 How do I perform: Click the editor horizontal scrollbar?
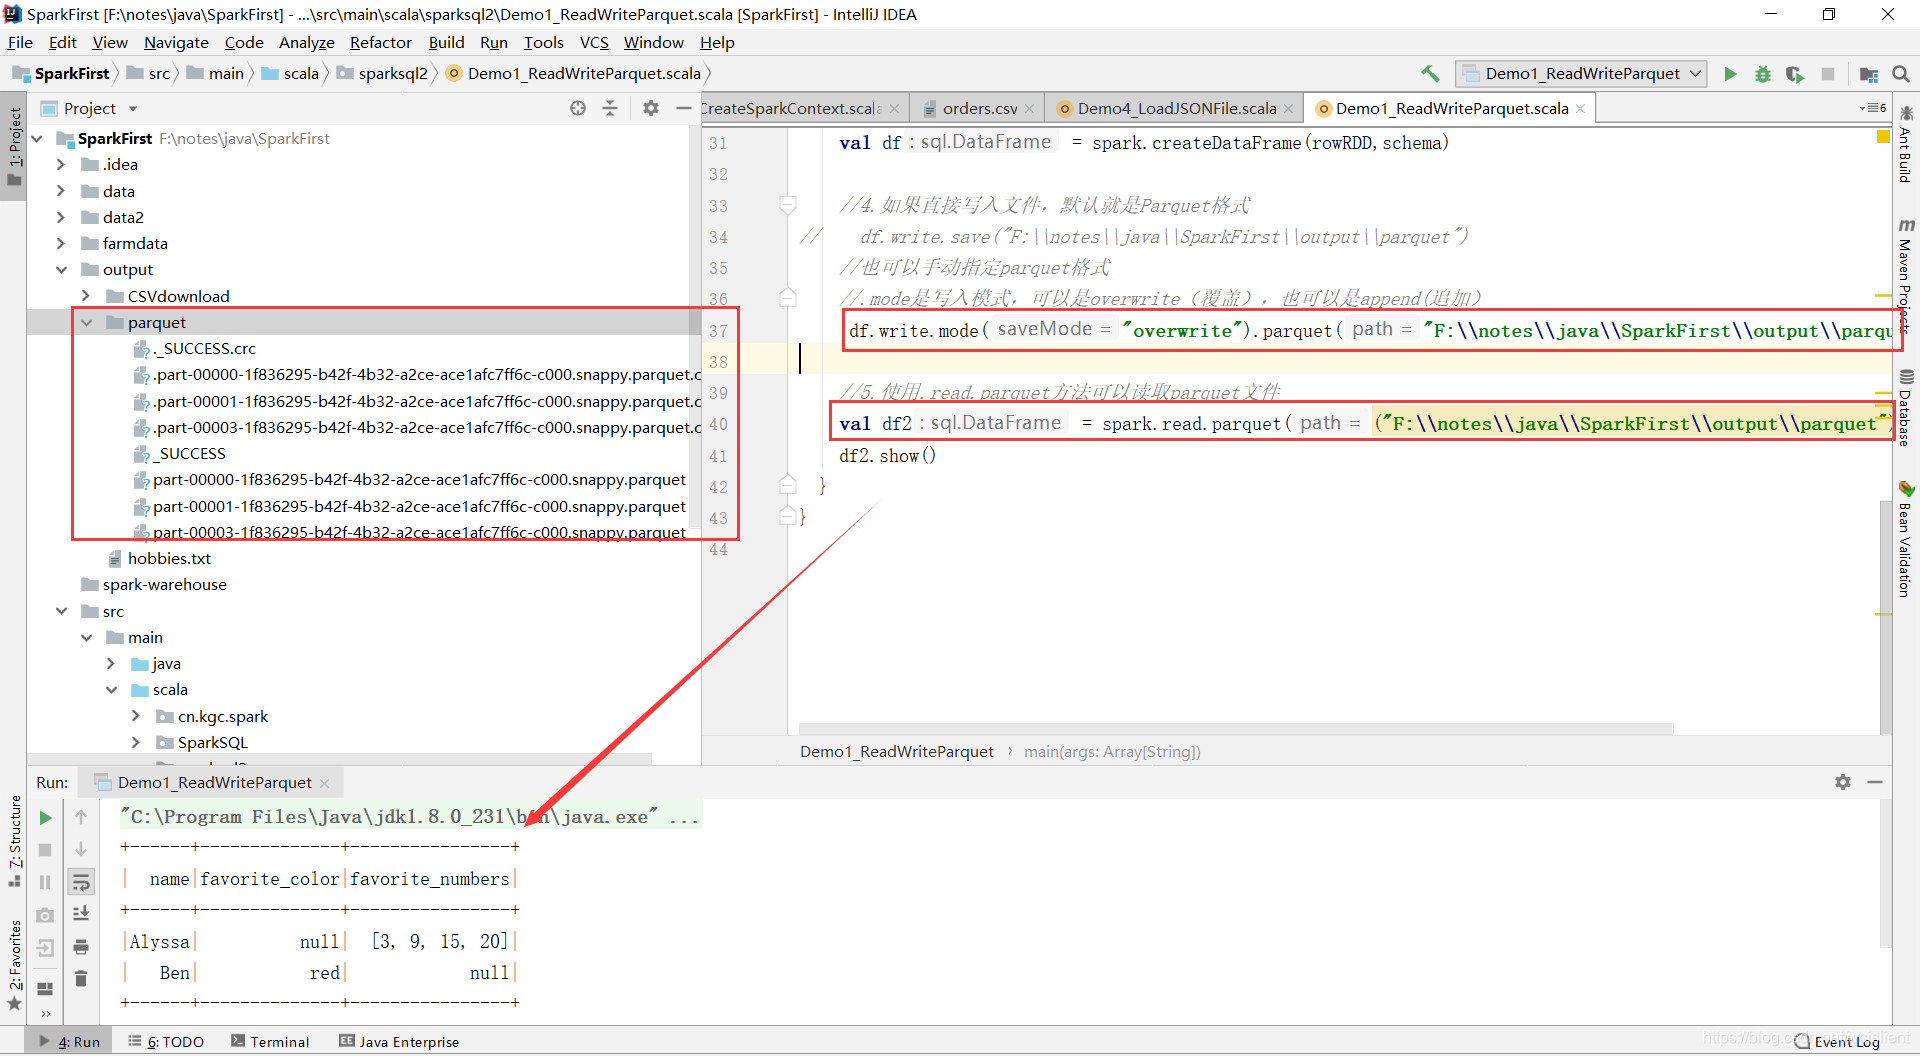[1235, 729]
